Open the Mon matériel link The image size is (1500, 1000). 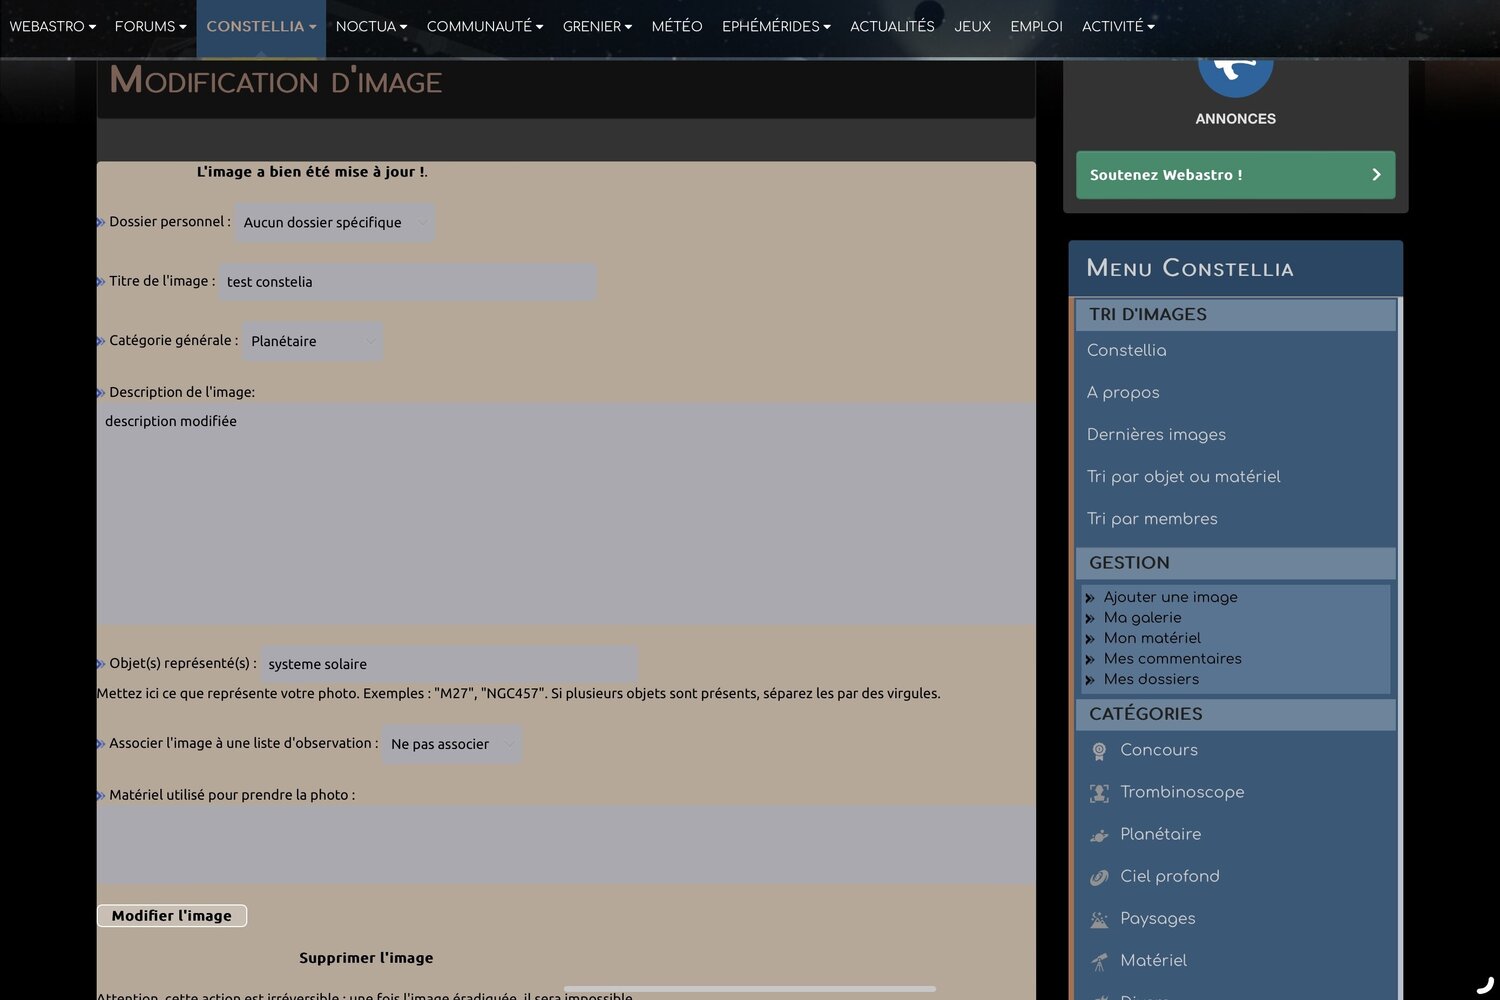pyautogui.click(x=1152, y=638)
